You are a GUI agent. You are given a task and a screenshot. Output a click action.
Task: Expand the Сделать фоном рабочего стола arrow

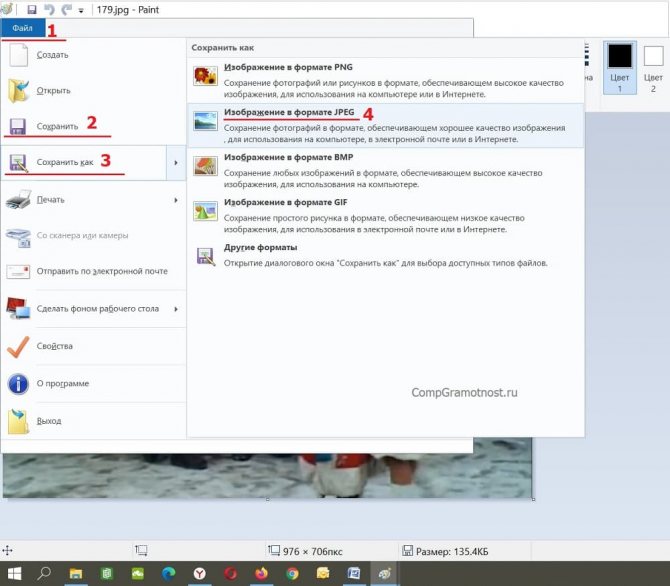click(x=176, y=309)
